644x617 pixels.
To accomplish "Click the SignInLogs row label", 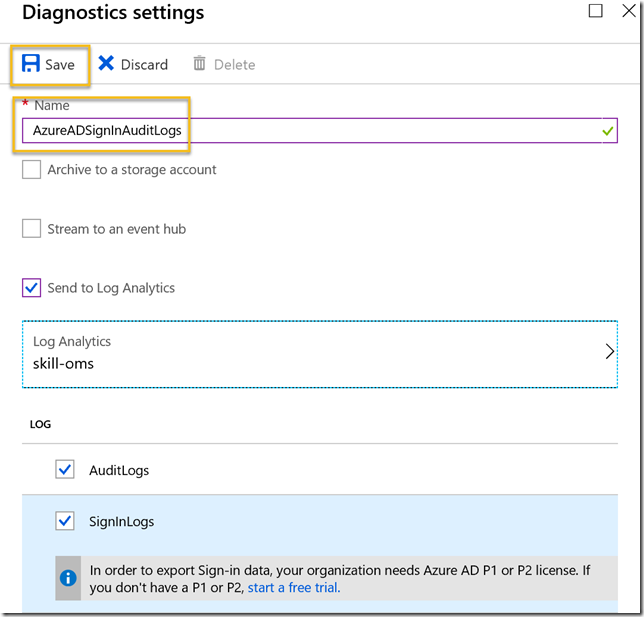I will pyautogui.click(x=122, y=522).
